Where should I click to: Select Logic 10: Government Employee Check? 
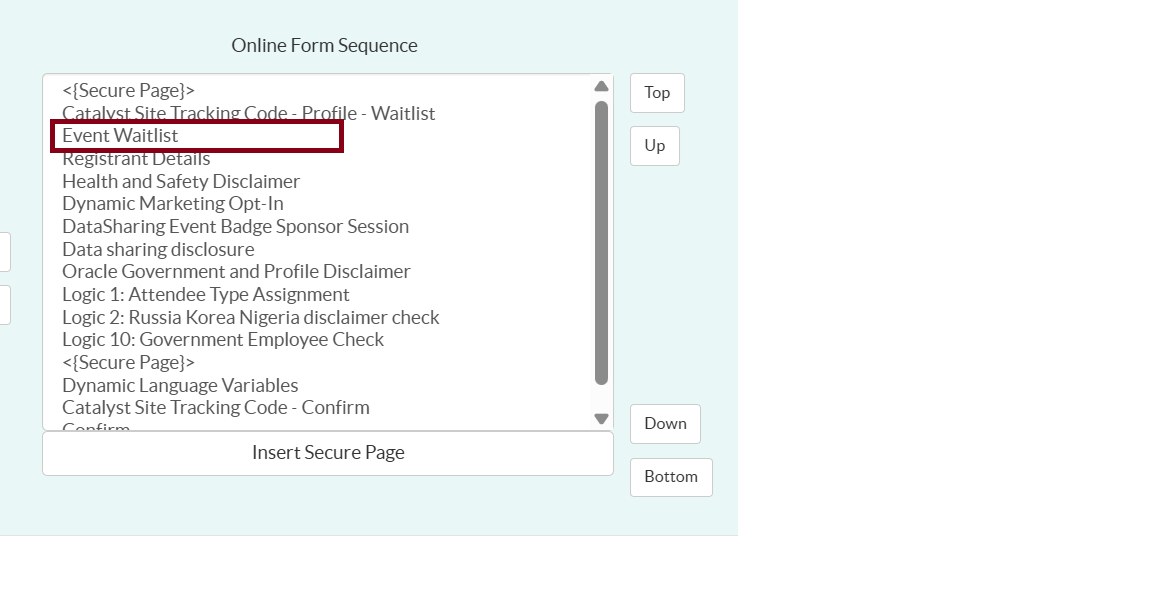tap(223, 340)
